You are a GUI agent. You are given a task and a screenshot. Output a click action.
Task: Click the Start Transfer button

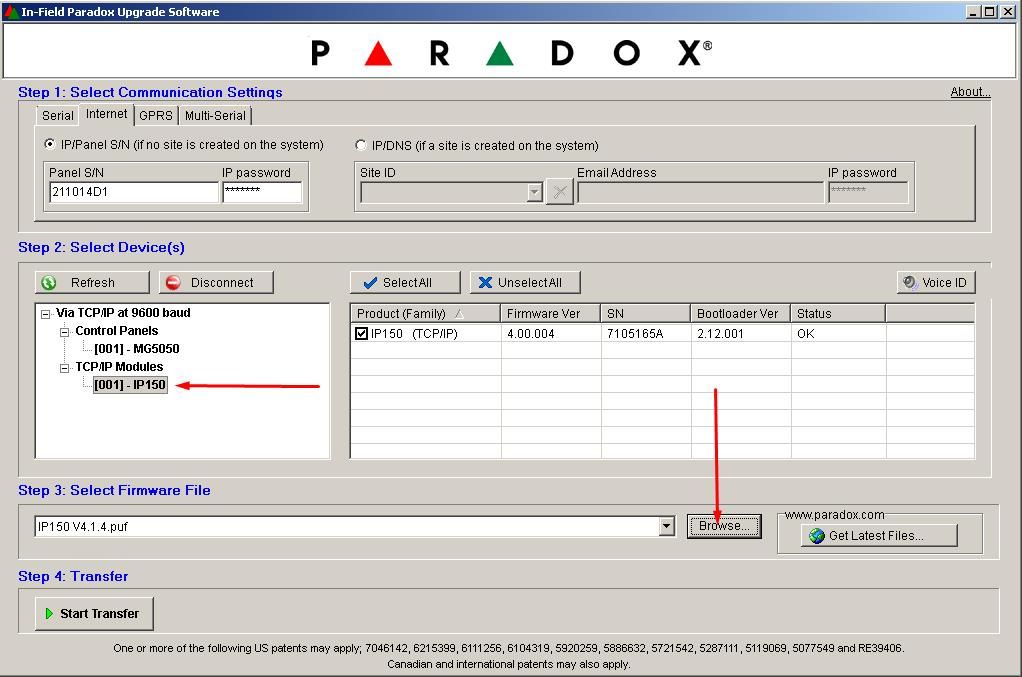point(94,613)
